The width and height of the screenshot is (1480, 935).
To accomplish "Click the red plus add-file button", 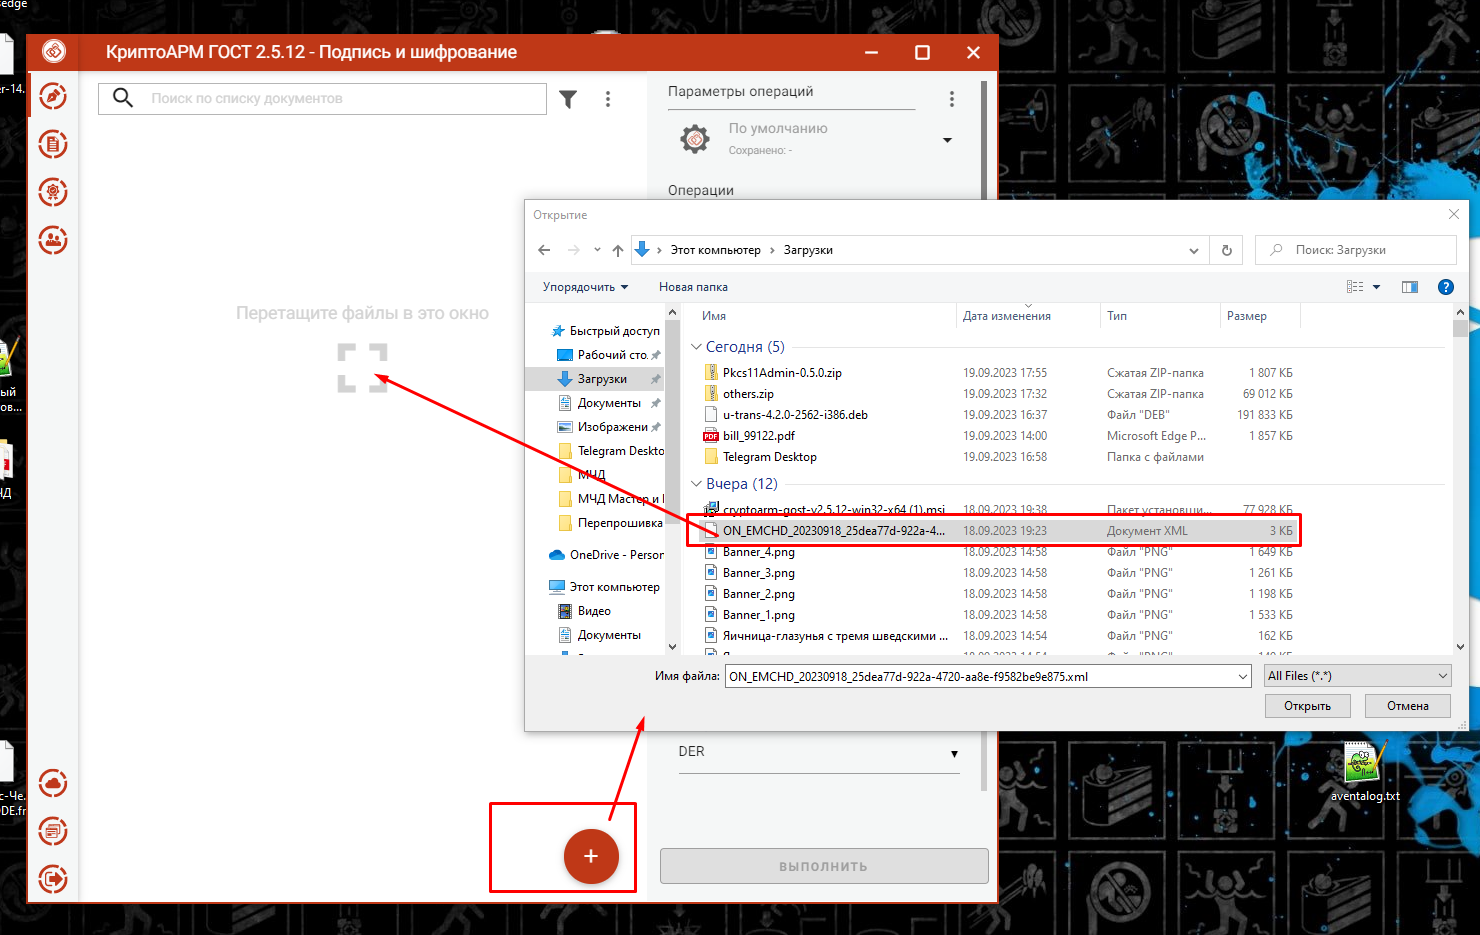I will 591,856.
